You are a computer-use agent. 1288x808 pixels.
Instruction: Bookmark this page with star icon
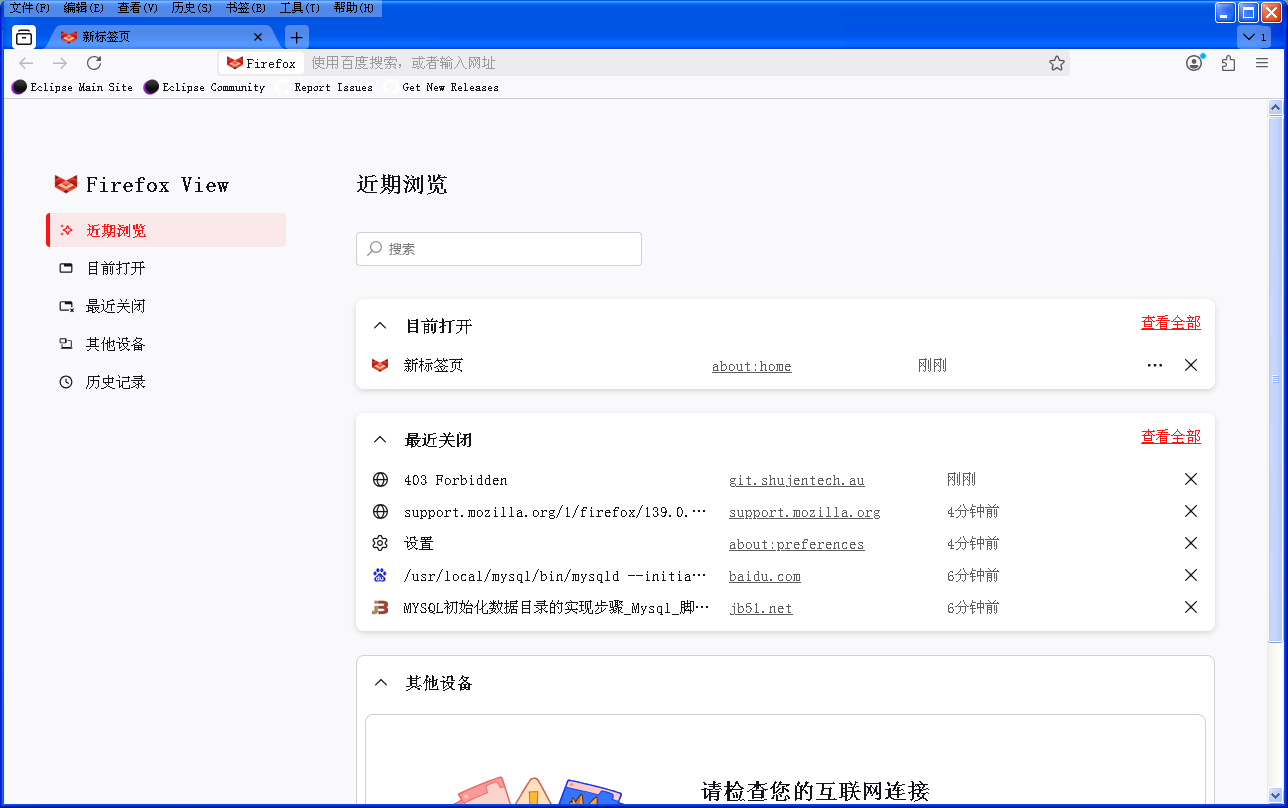1057,63
